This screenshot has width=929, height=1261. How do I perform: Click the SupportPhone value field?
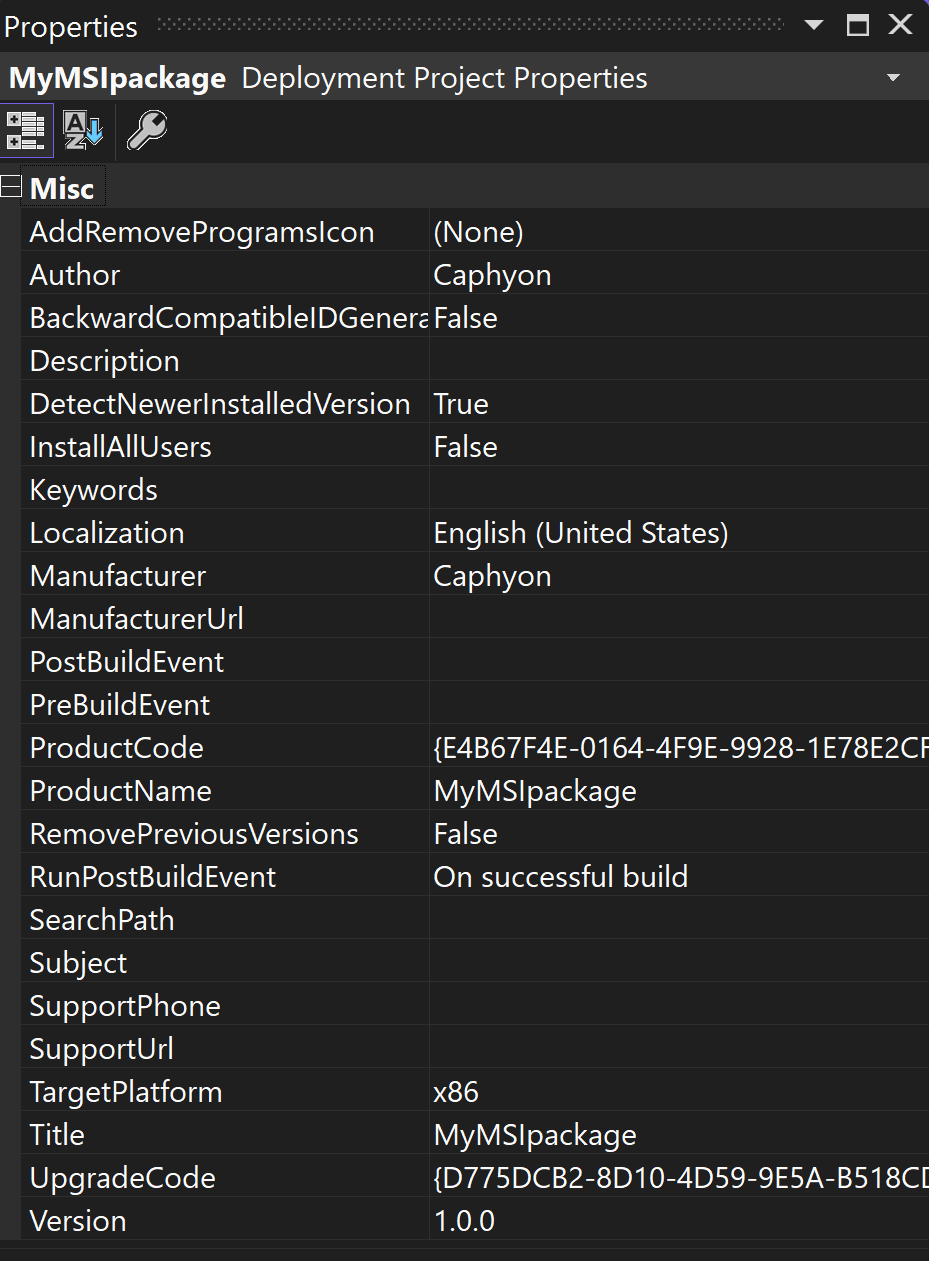[x=679, y=1006]
